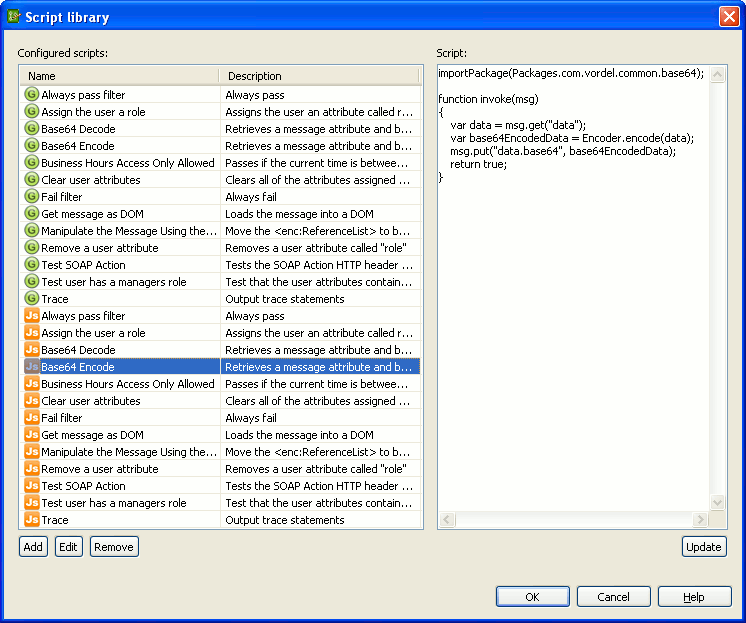
Task: Sort scripts by the Description column header
Action: [x=319, y=76]
